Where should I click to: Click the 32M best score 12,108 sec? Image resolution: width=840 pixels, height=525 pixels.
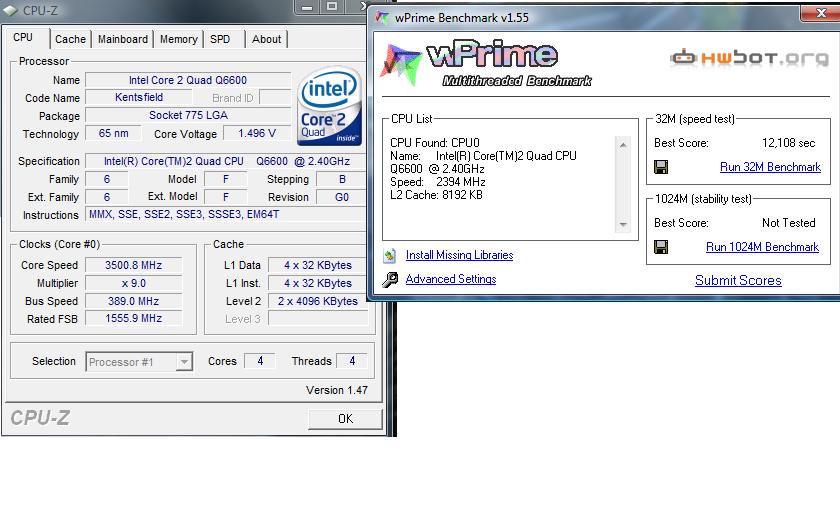(788, 143)
